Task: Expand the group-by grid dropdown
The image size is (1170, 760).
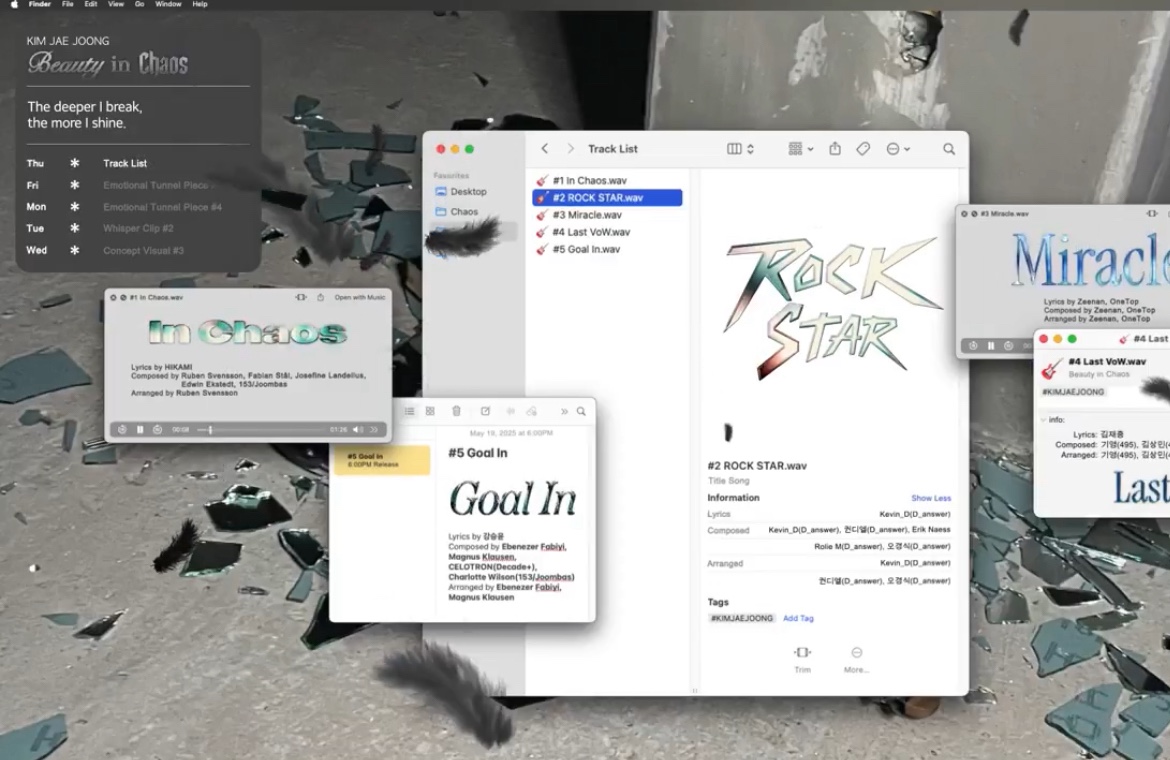Action: (800, 149)
